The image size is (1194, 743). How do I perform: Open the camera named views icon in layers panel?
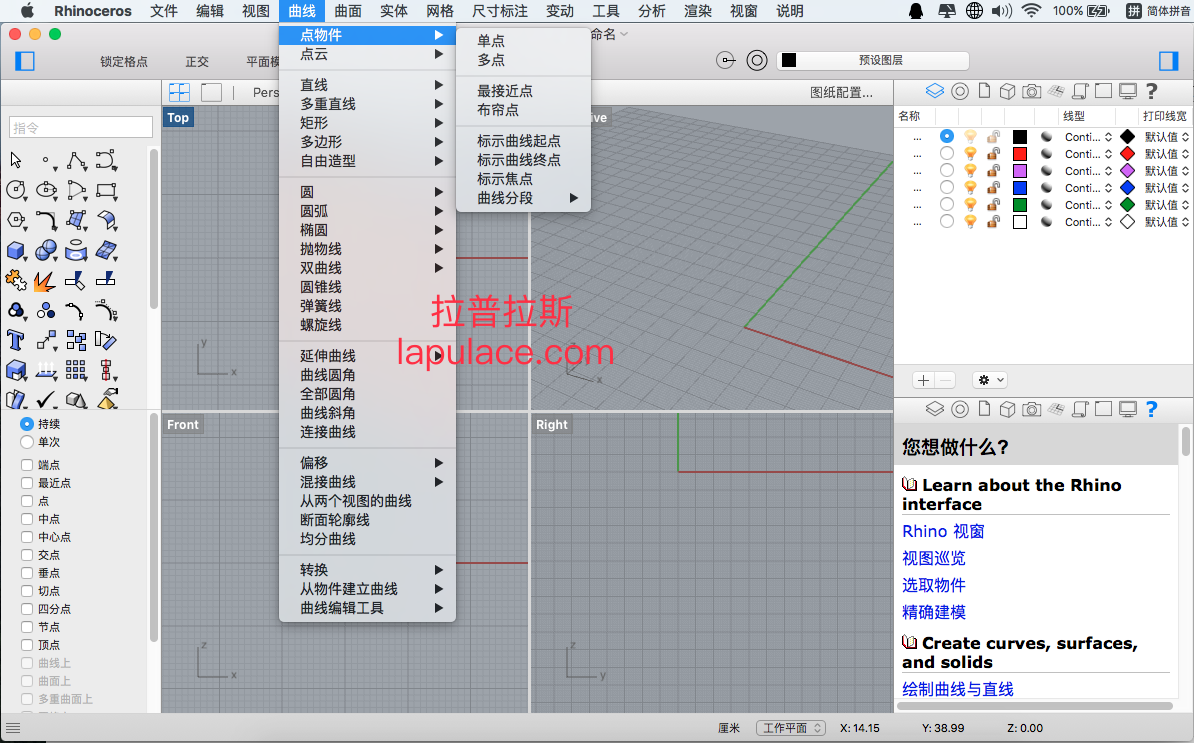coord(1031,91)
